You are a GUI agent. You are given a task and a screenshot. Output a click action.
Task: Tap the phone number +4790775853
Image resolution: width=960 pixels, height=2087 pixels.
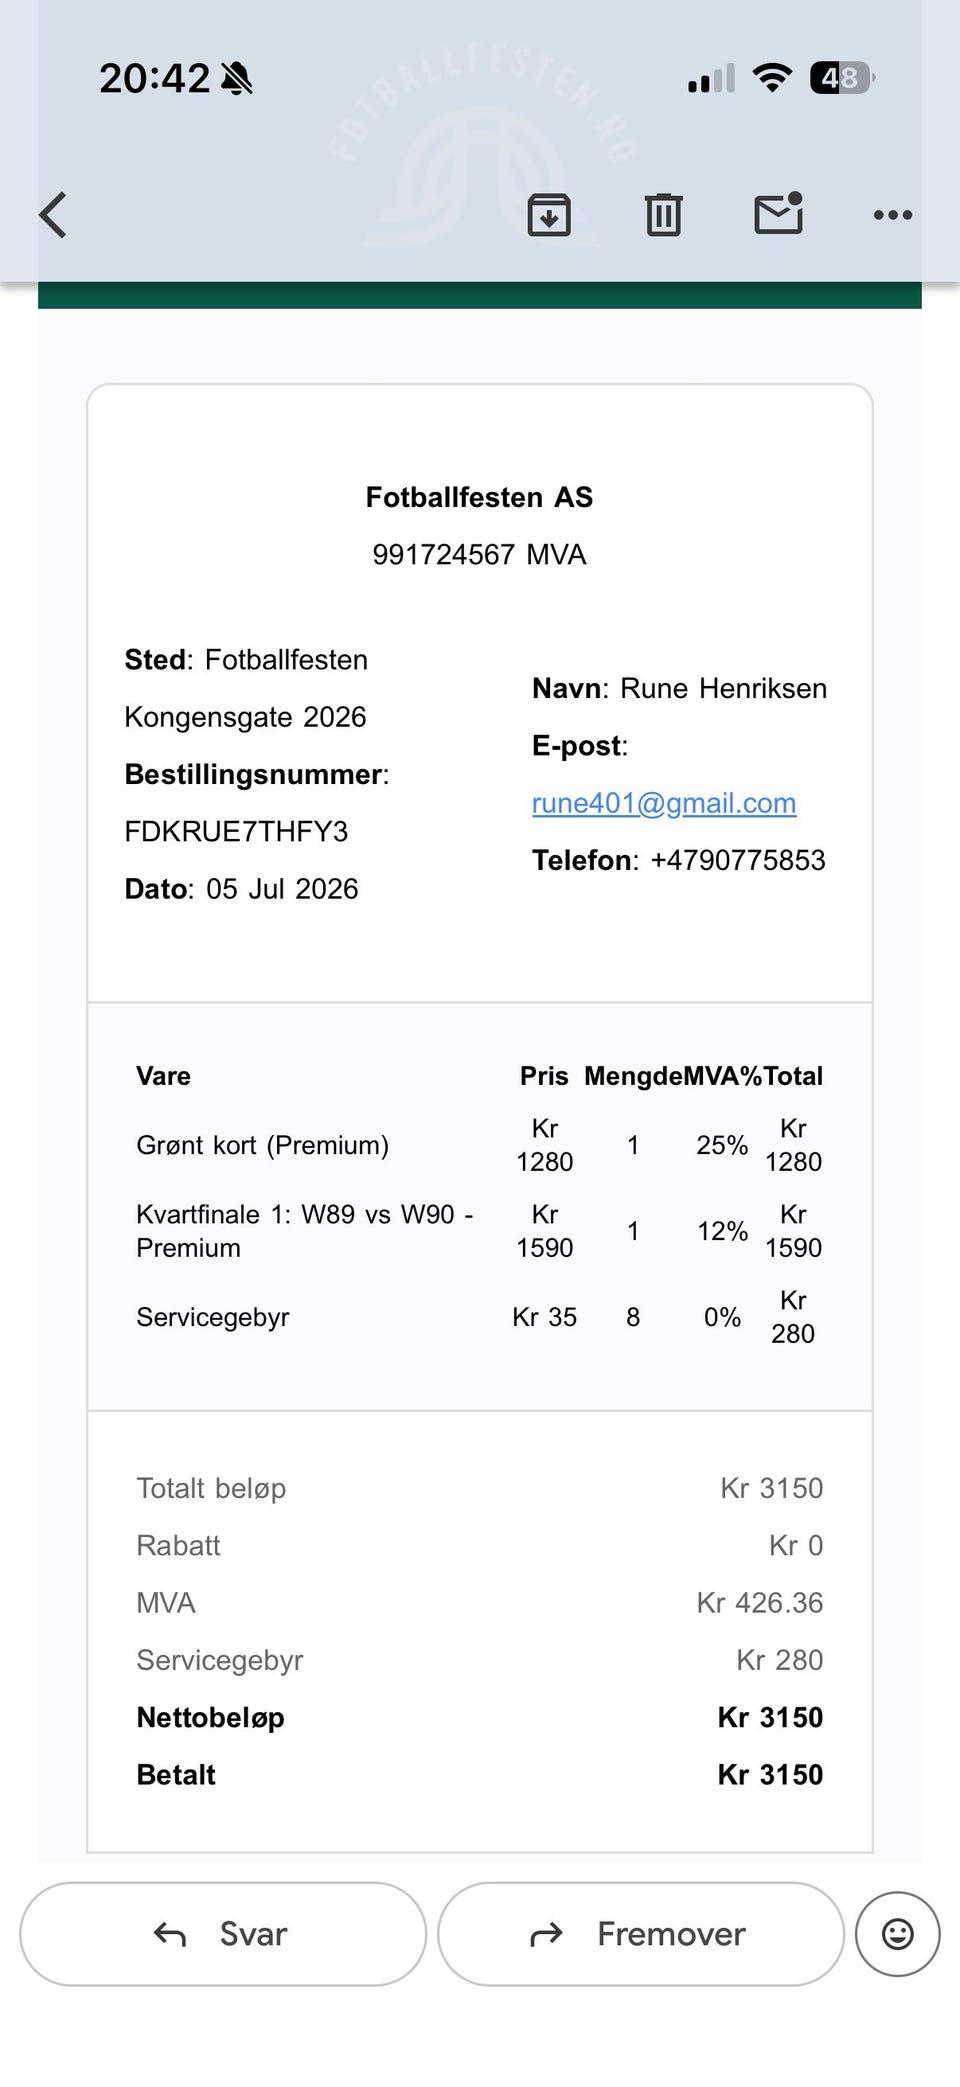[x=738, y=860]
